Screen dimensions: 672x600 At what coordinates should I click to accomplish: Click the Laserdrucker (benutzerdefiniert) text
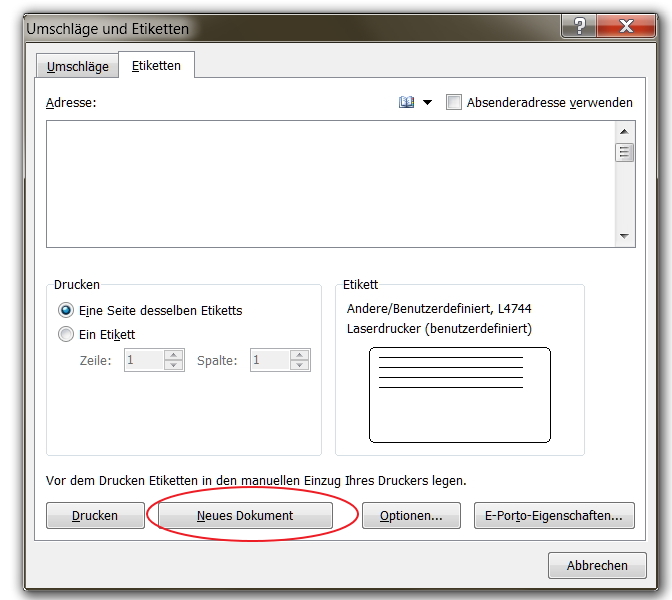click(x=439, y=329)
